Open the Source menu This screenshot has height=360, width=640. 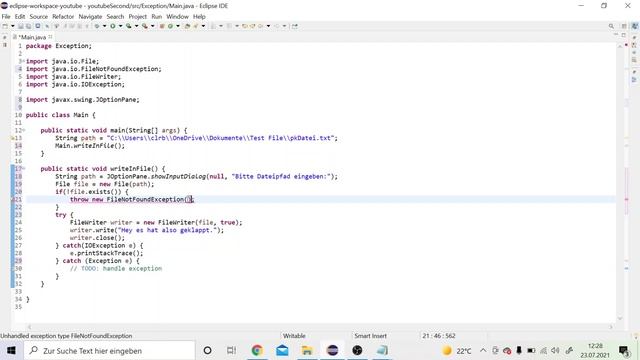pos(39,17)
